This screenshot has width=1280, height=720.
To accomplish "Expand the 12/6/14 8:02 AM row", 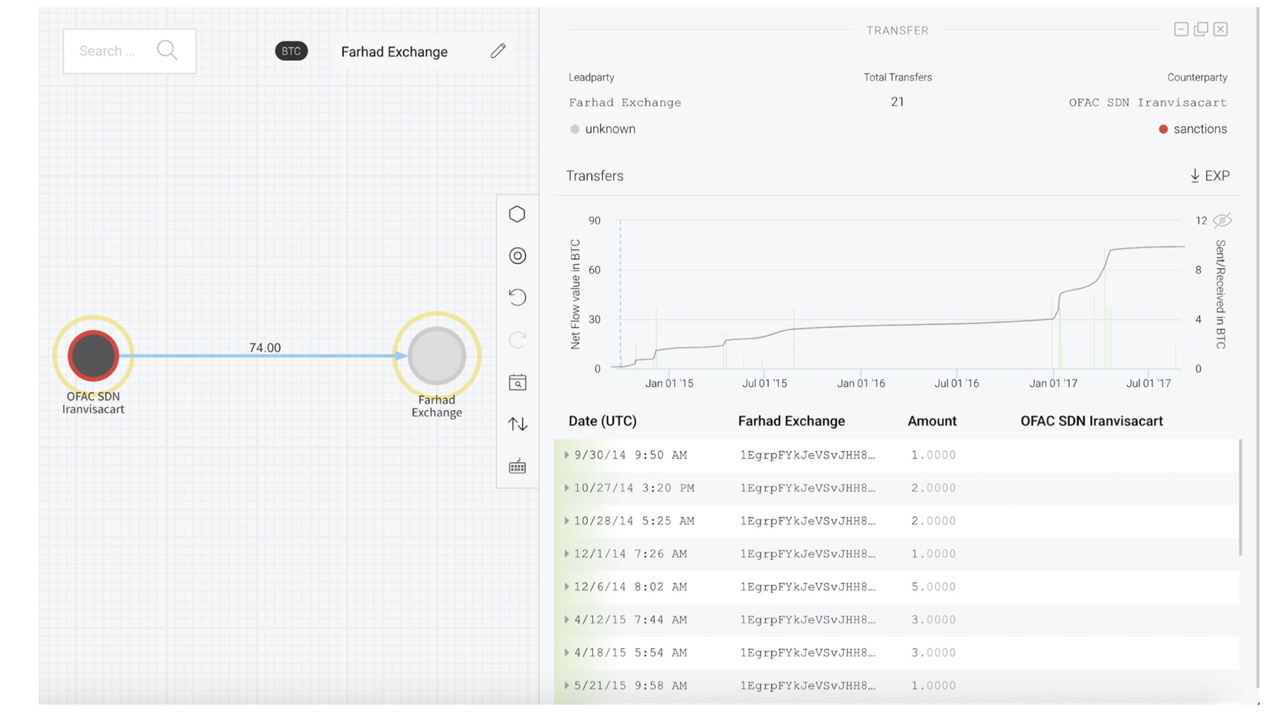I will click(x=567, y=587).
